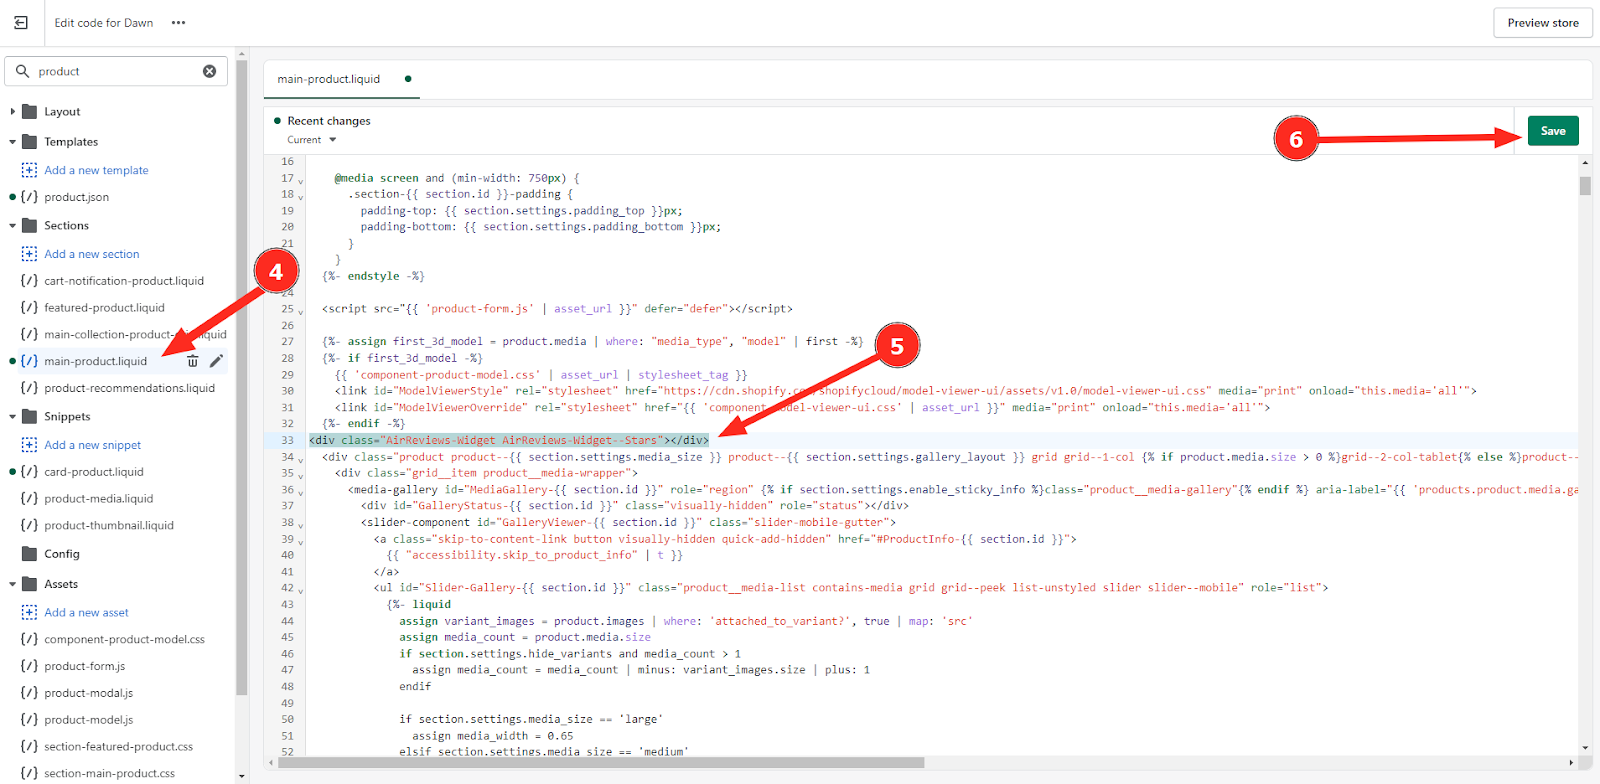Collapse the Assets folder

coord(12,584)
